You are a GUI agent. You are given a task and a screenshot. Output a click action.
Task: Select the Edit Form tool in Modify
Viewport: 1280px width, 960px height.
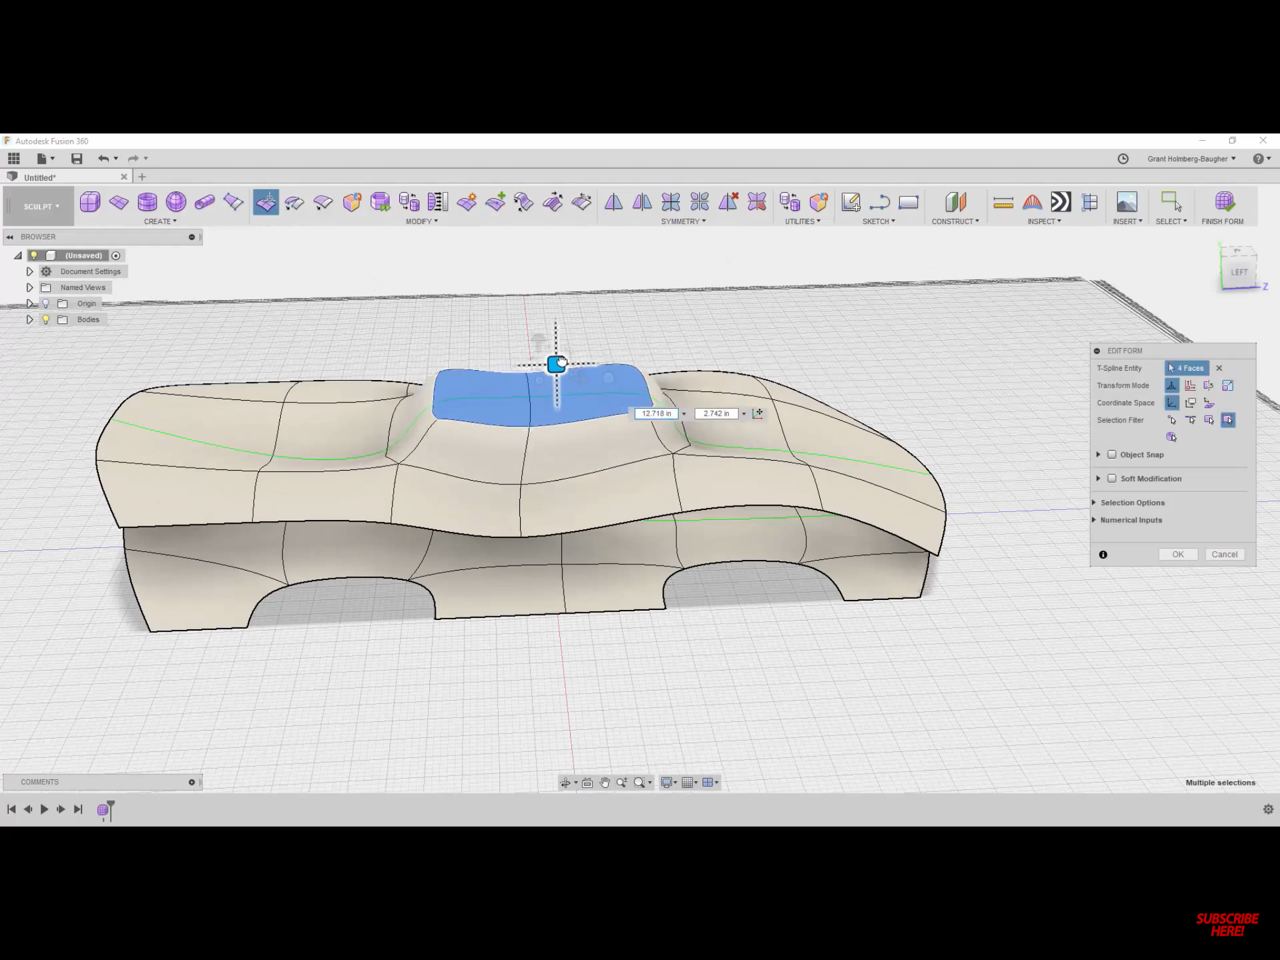click(x=266, y=202)
